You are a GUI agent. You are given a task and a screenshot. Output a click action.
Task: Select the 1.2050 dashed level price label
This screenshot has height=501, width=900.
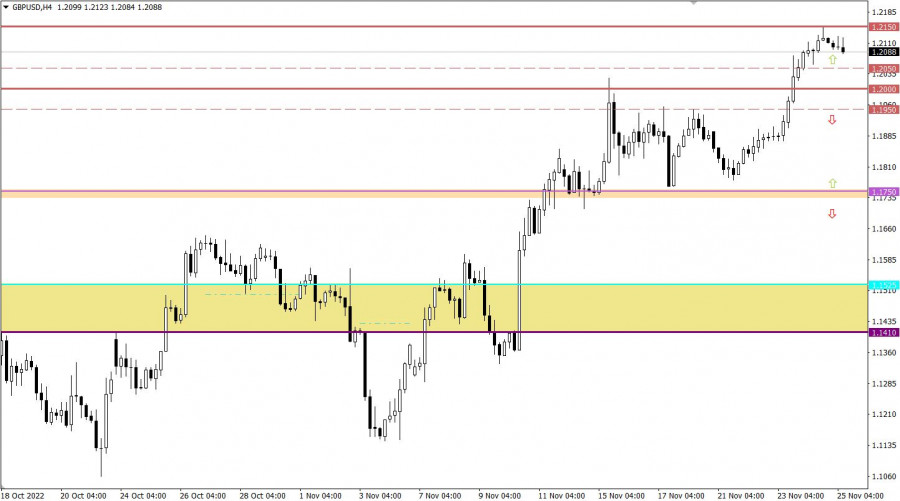point(884,68)
